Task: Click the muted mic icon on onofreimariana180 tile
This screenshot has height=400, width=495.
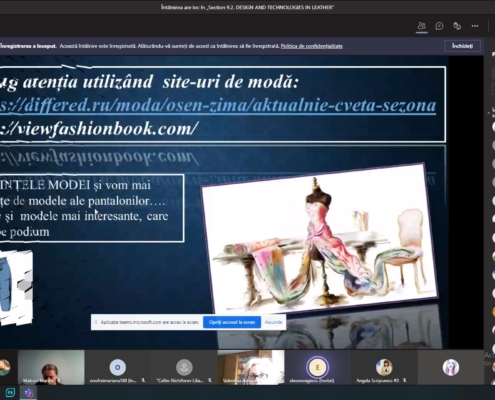Action: pos(143,380)
